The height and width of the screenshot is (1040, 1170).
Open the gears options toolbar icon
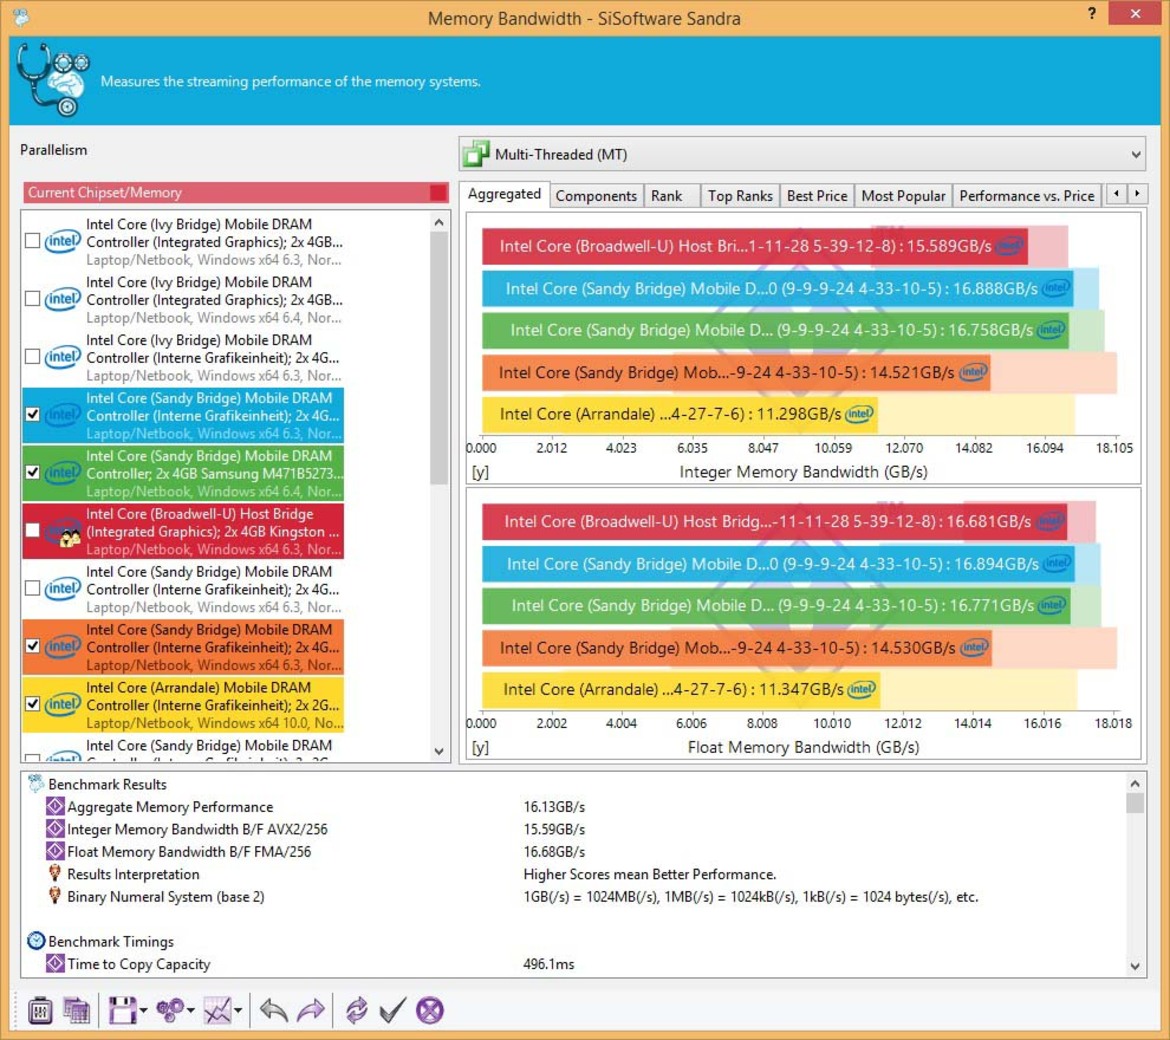pyautogui.click(x=170, y=1011)
